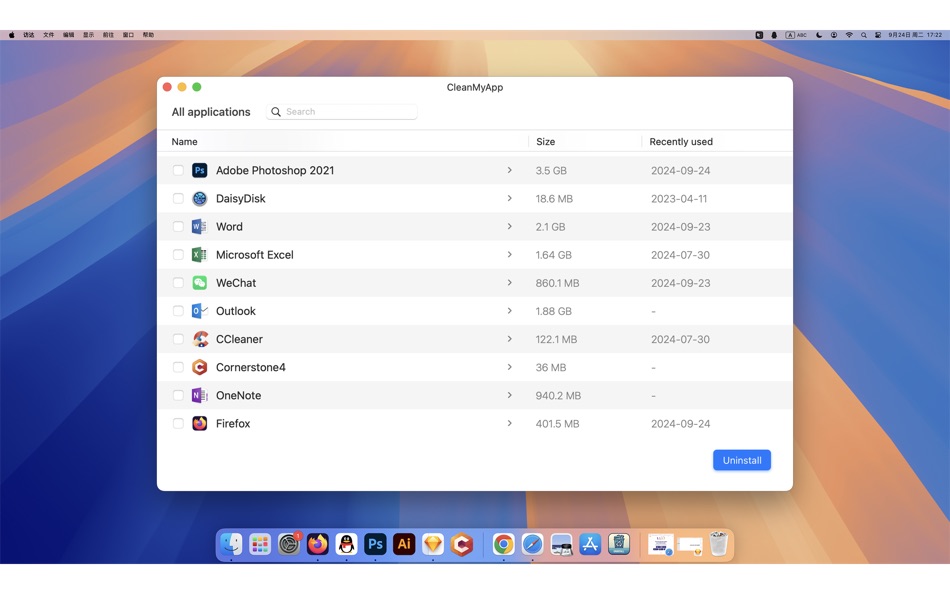Expand the WeChat row chevron

pyautogui.click(x=510, y=282)
